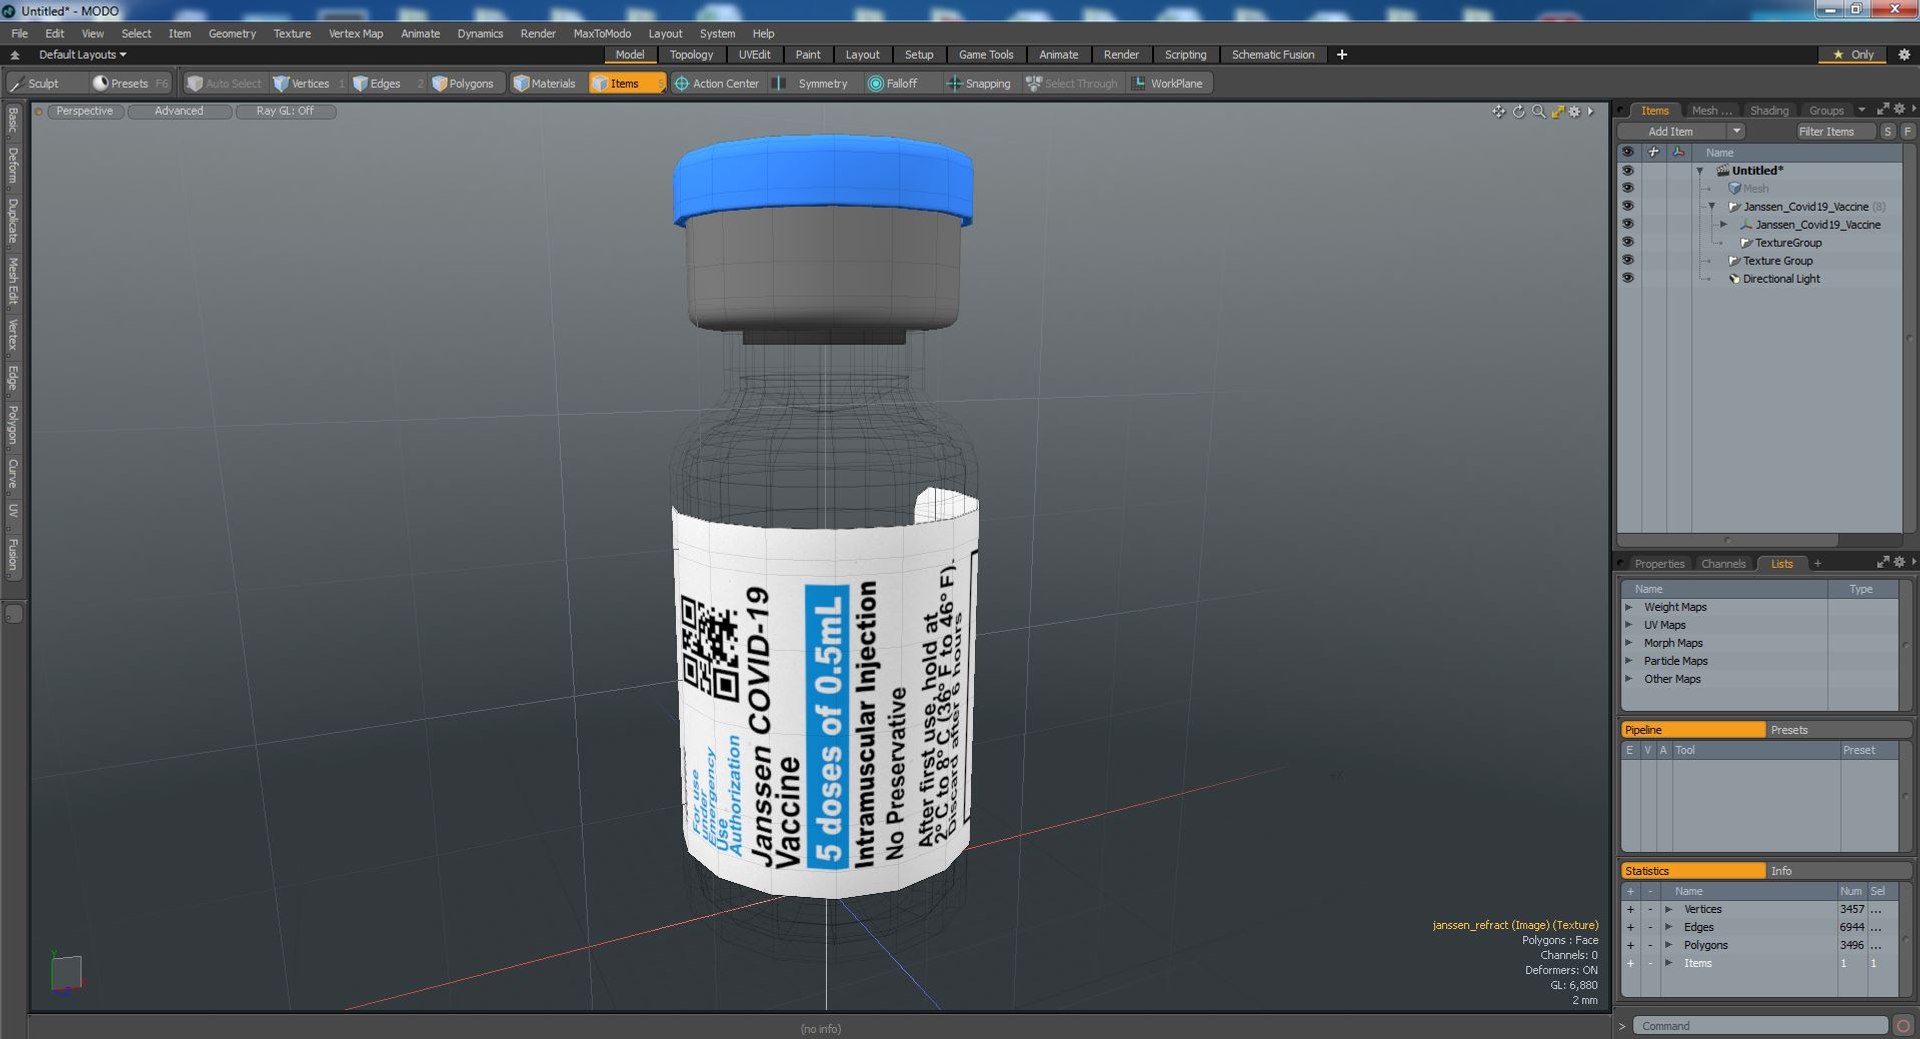Toggle visibility of Janssen_Covid19_Vaccine group

pos(1627,206)
